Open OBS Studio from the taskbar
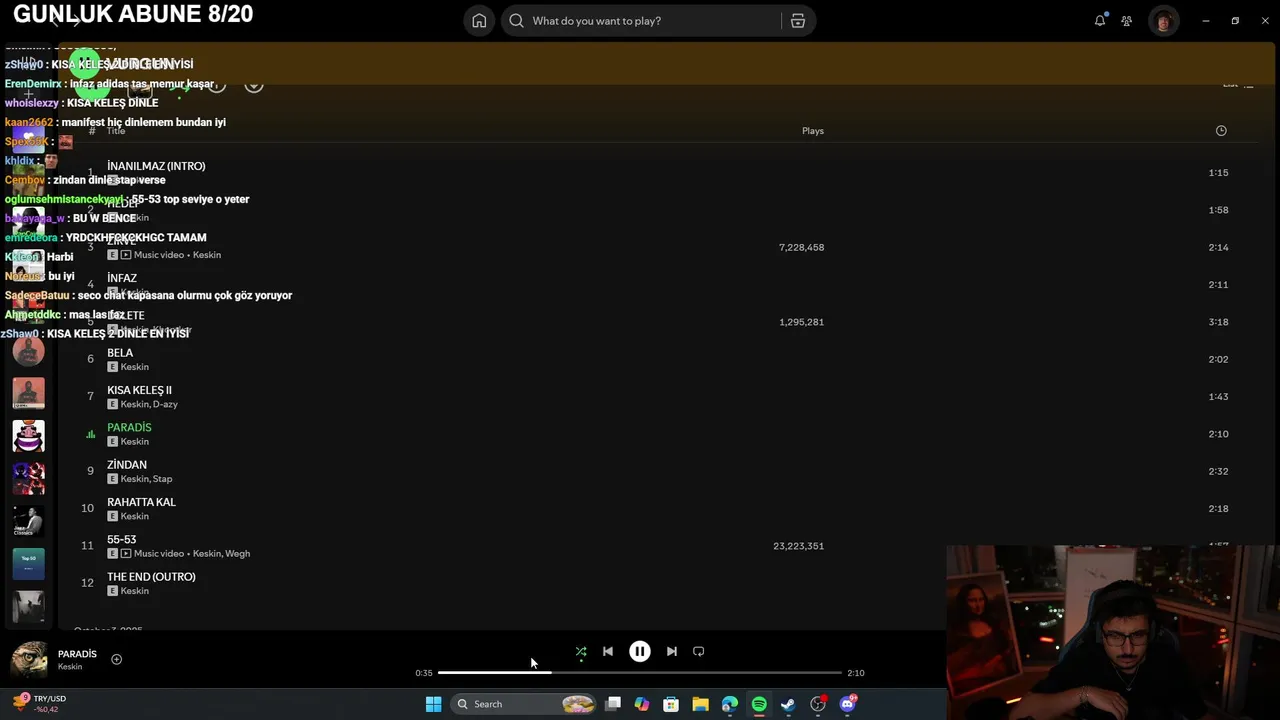The width and height of the screenshot is (1280, 720). (x=818, y=704)
